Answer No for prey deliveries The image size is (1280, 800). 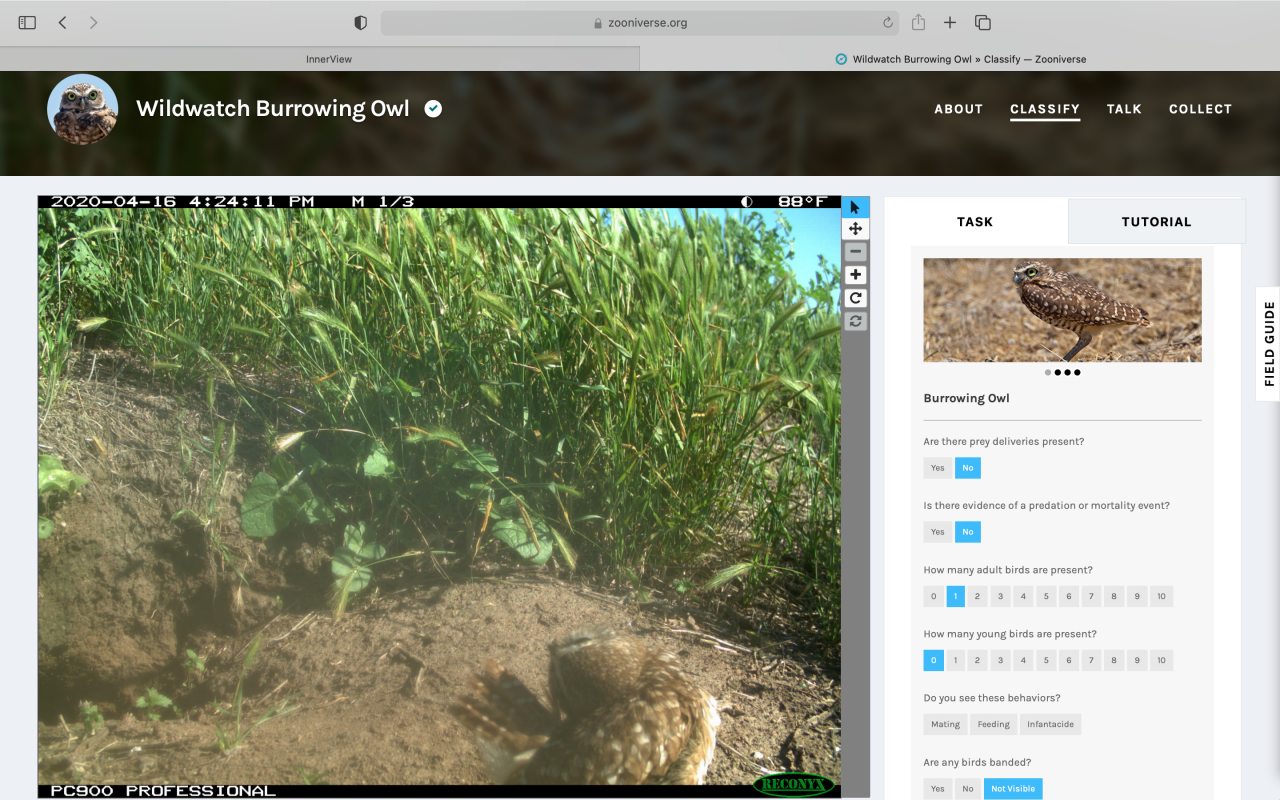coord(968,468)
